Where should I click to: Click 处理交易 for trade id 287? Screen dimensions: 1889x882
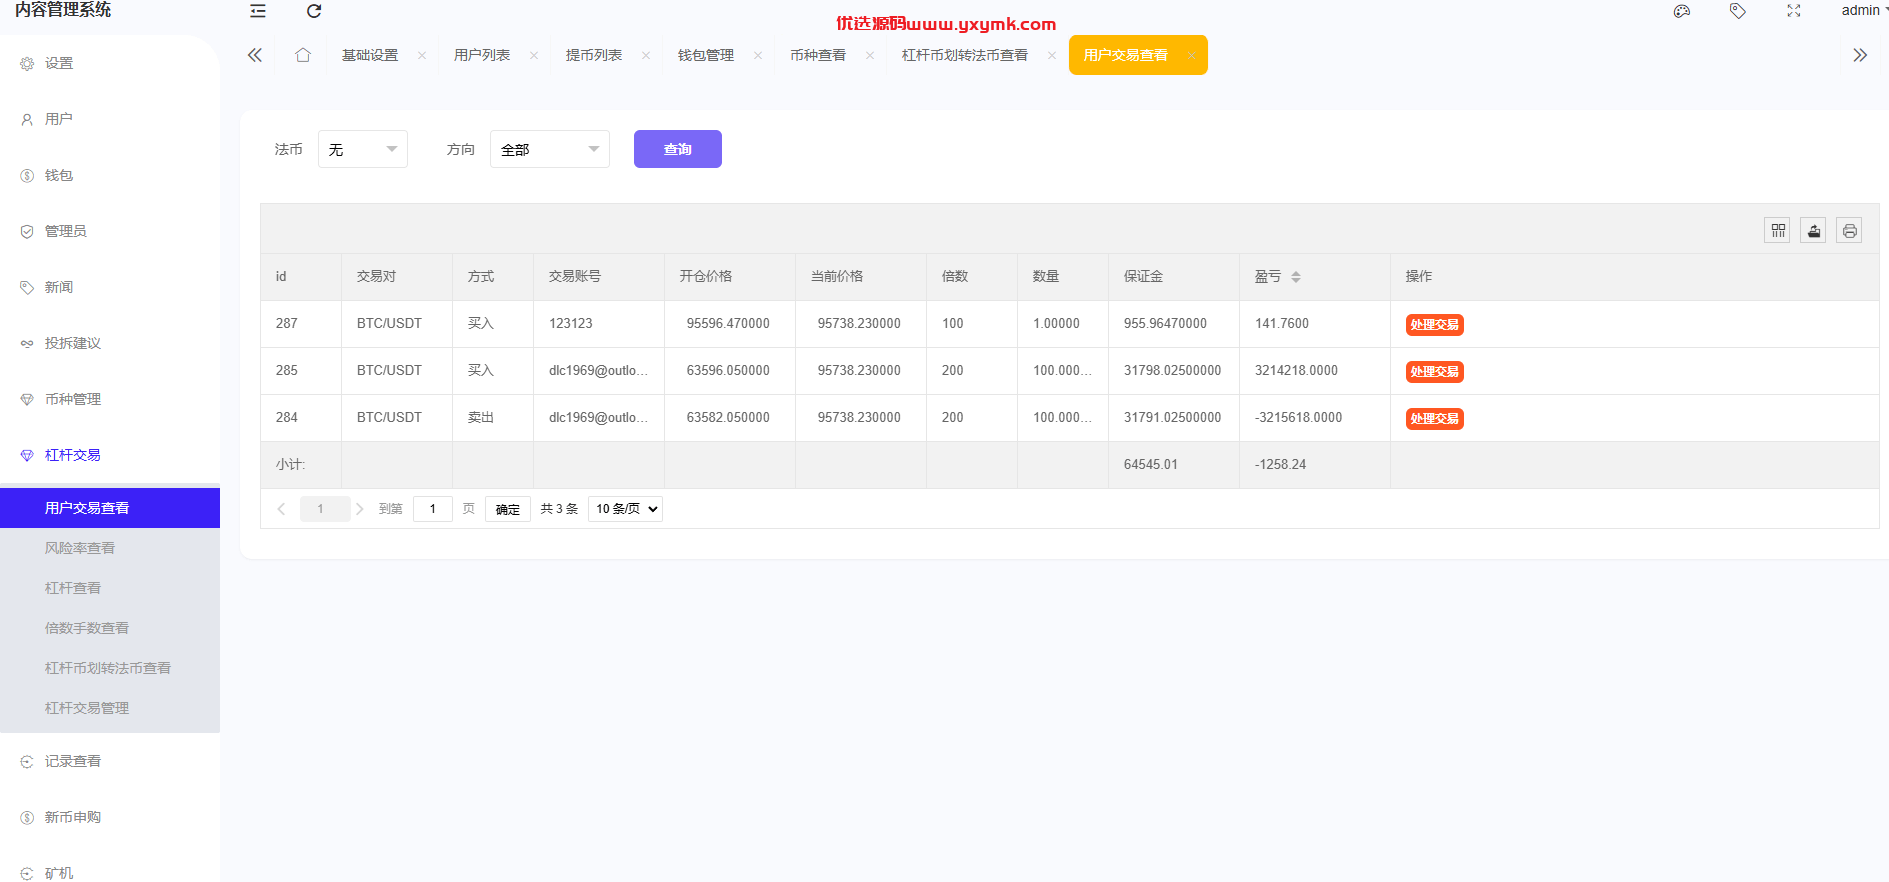[x=1435, y=325]
